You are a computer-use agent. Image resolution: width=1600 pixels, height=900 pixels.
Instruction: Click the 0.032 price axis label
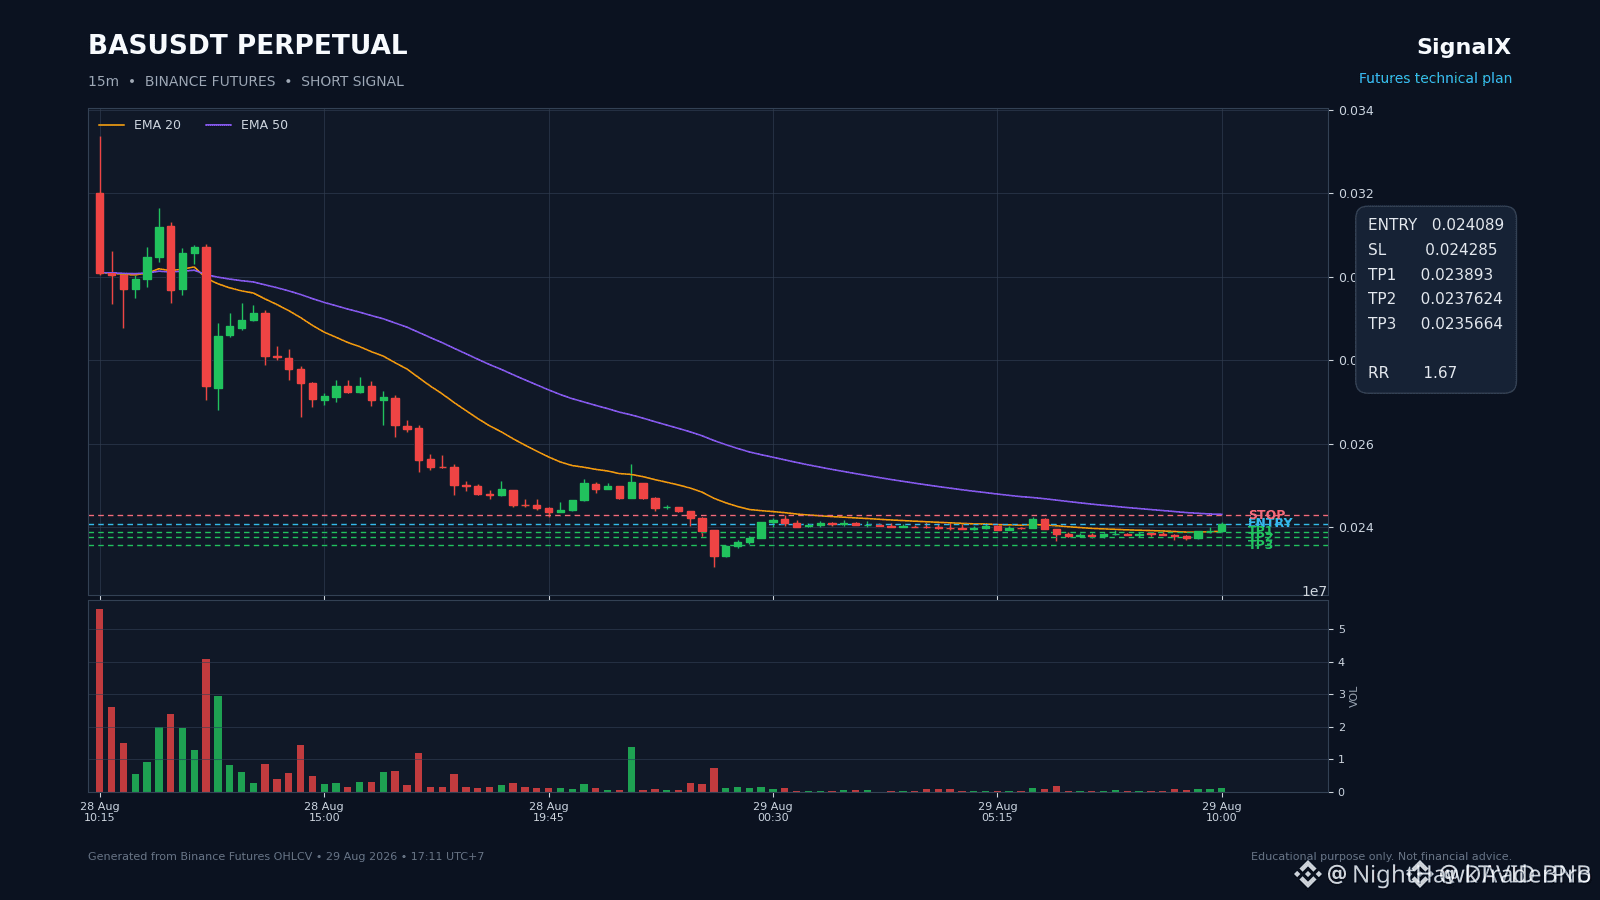pyautogui.click(x=1356, y=194)
